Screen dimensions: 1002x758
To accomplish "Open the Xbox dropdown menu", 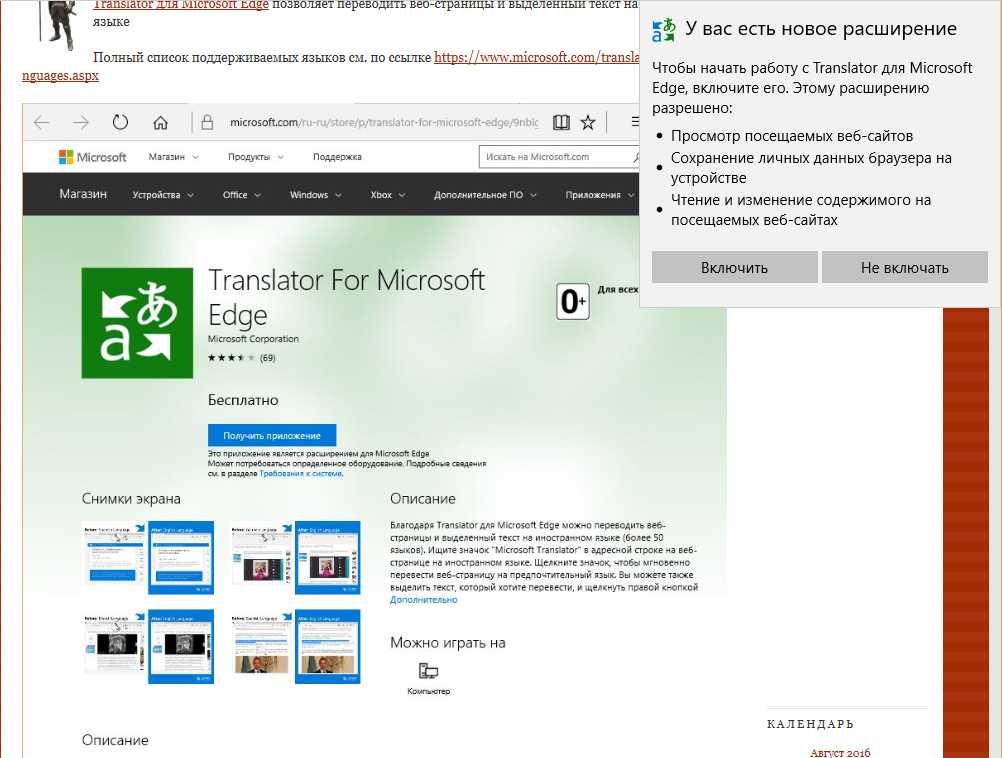I will point(385,194).
